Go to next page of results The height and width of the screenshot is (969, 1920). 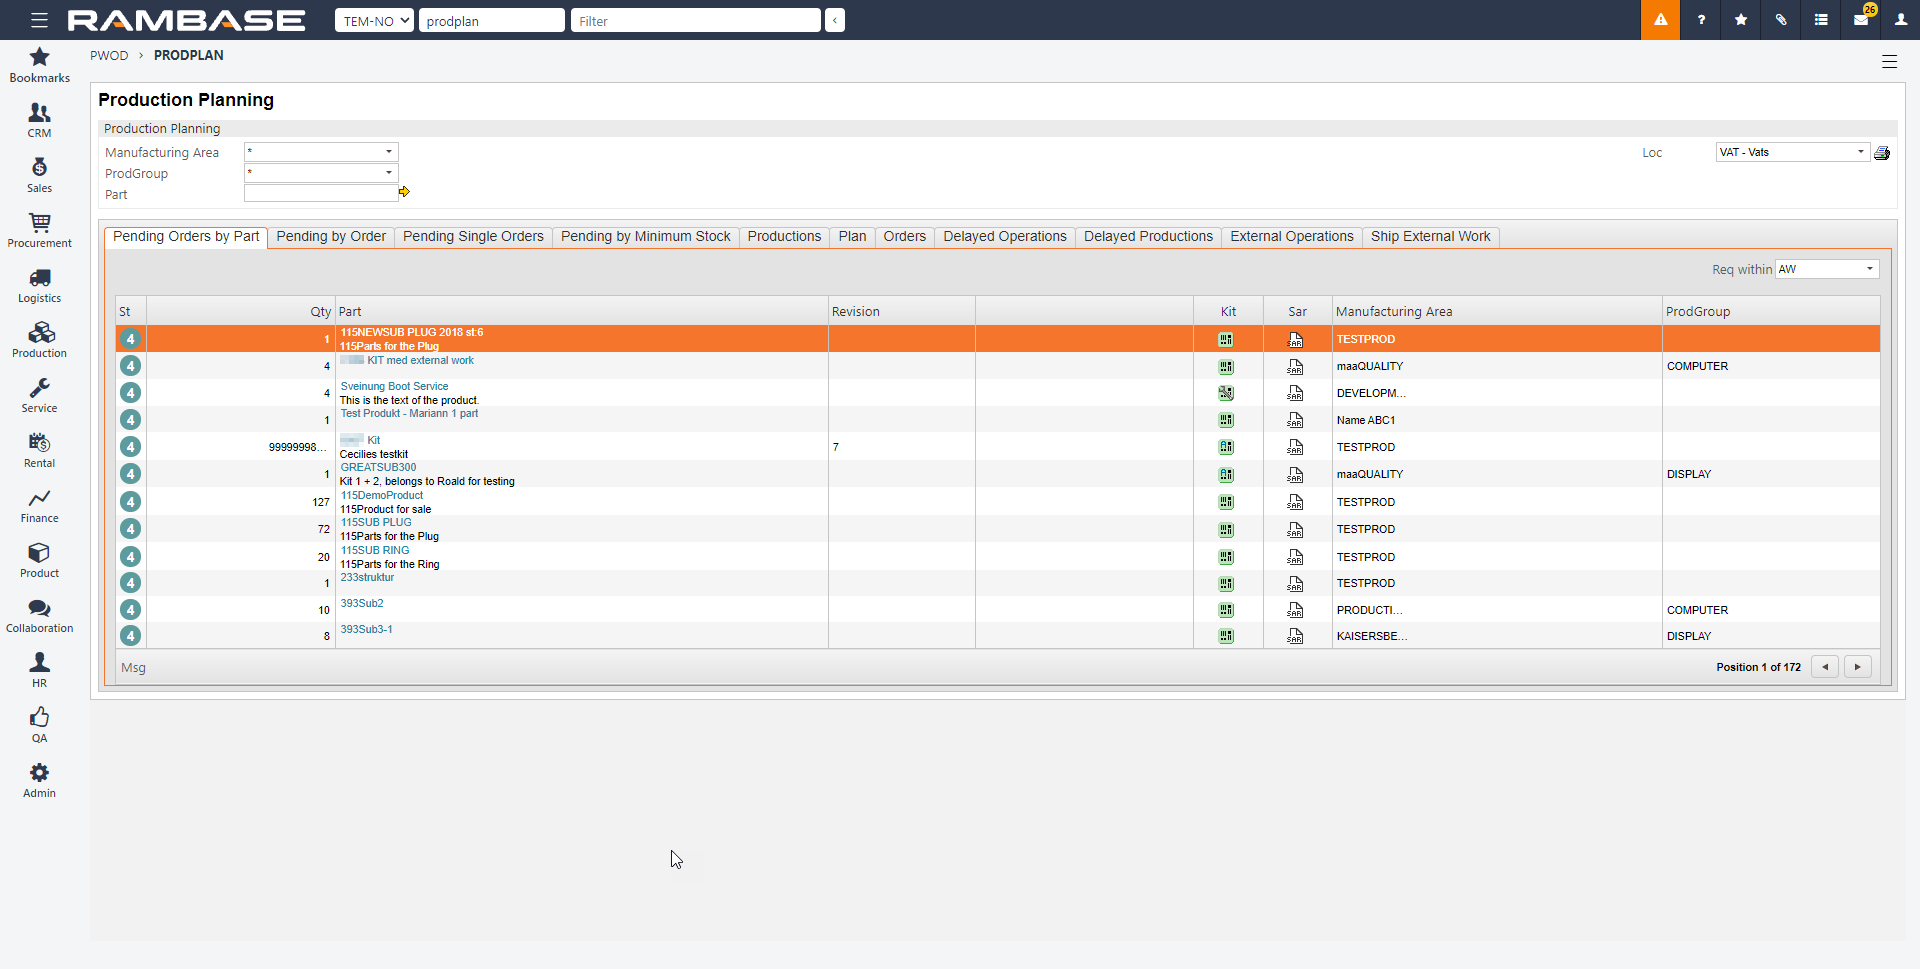tap(1857, 667)
